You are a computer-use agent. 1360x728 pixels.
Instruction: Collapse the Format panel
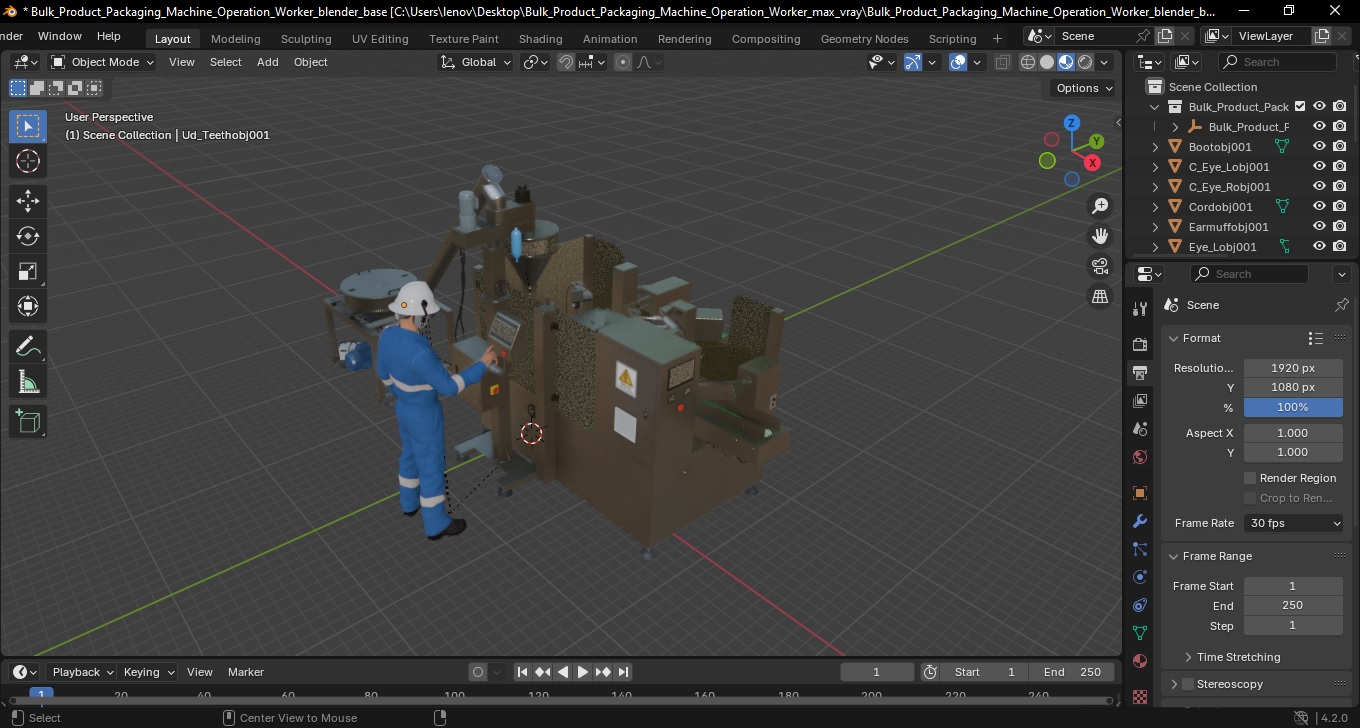point(1174,338)
